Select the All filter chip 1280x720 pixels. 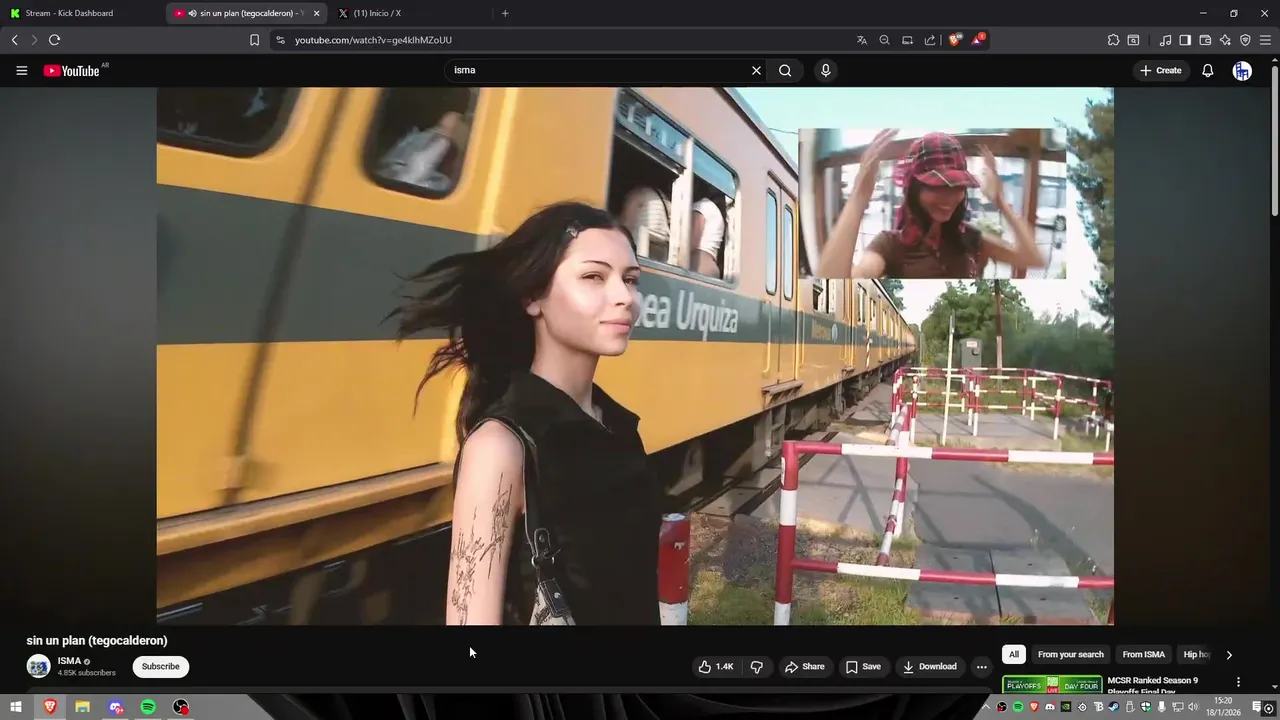point(1013,654)
